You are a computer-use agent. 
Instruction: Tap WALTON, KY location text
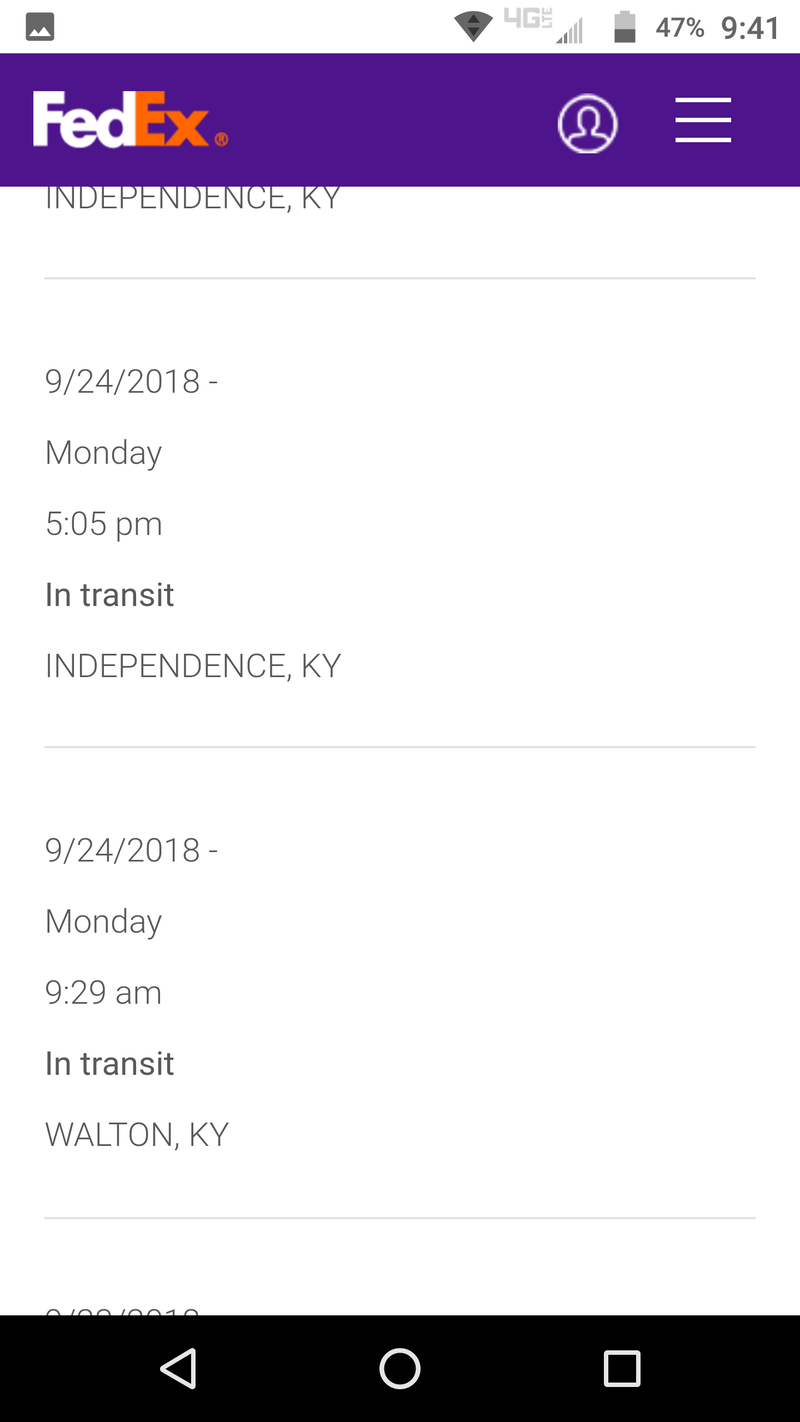click(x=137, y=1135)
